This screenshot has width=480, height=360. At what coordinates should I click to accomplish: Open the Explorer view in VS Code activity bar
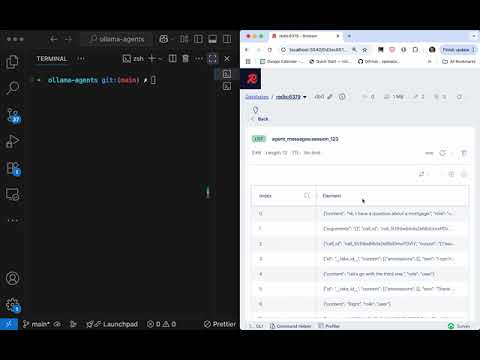click(x=13, y=62)
